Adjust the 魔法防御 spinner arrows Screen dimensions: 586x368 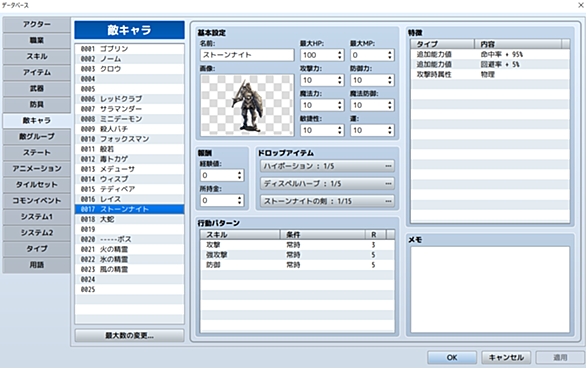tap(389, 105)
